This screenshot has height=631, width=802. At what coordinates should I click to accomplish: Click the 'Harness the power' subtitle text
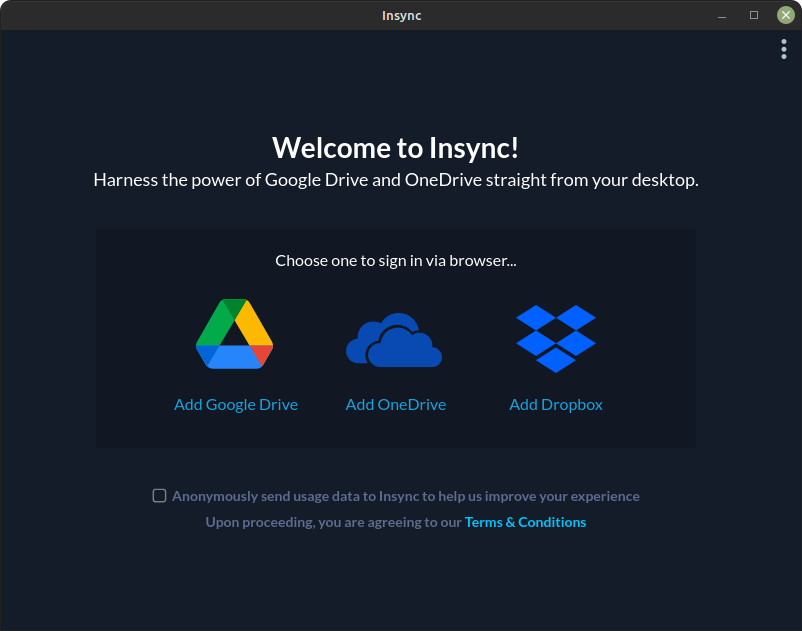tap(396, 181)
